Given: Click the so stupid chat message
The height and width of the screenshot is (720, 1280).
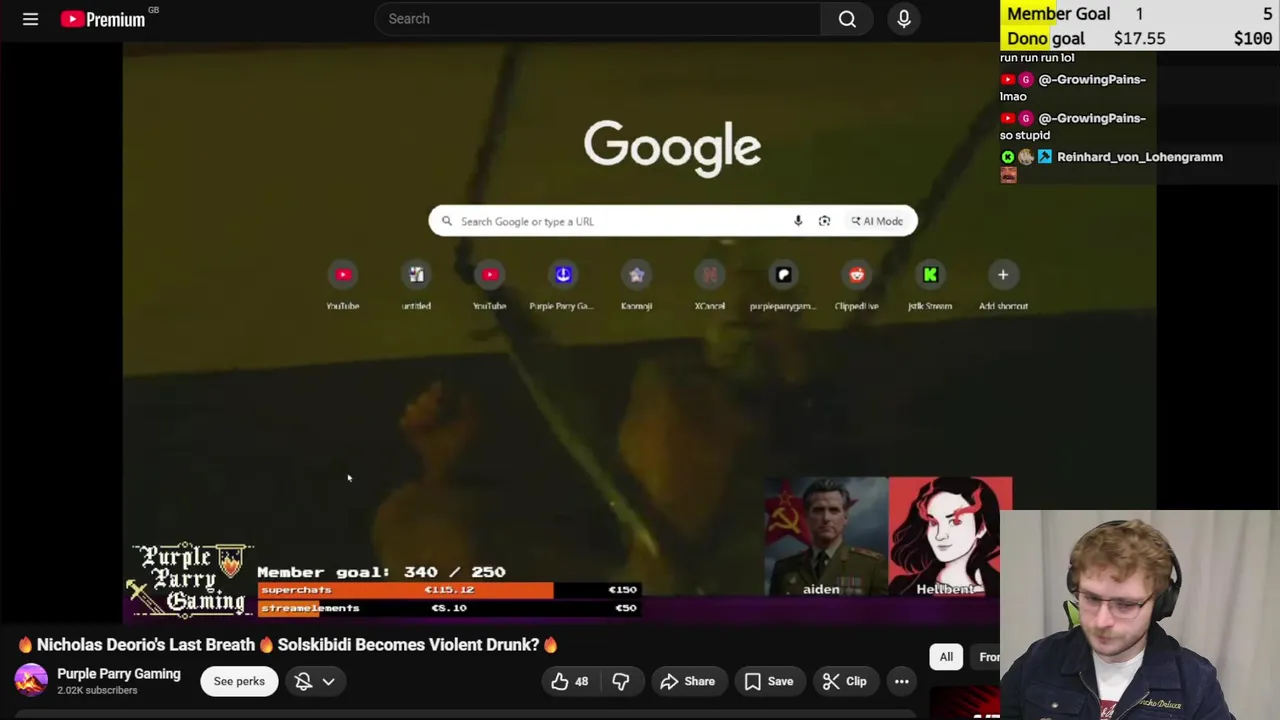Looking at the screenshot, I should (1025, 135).
